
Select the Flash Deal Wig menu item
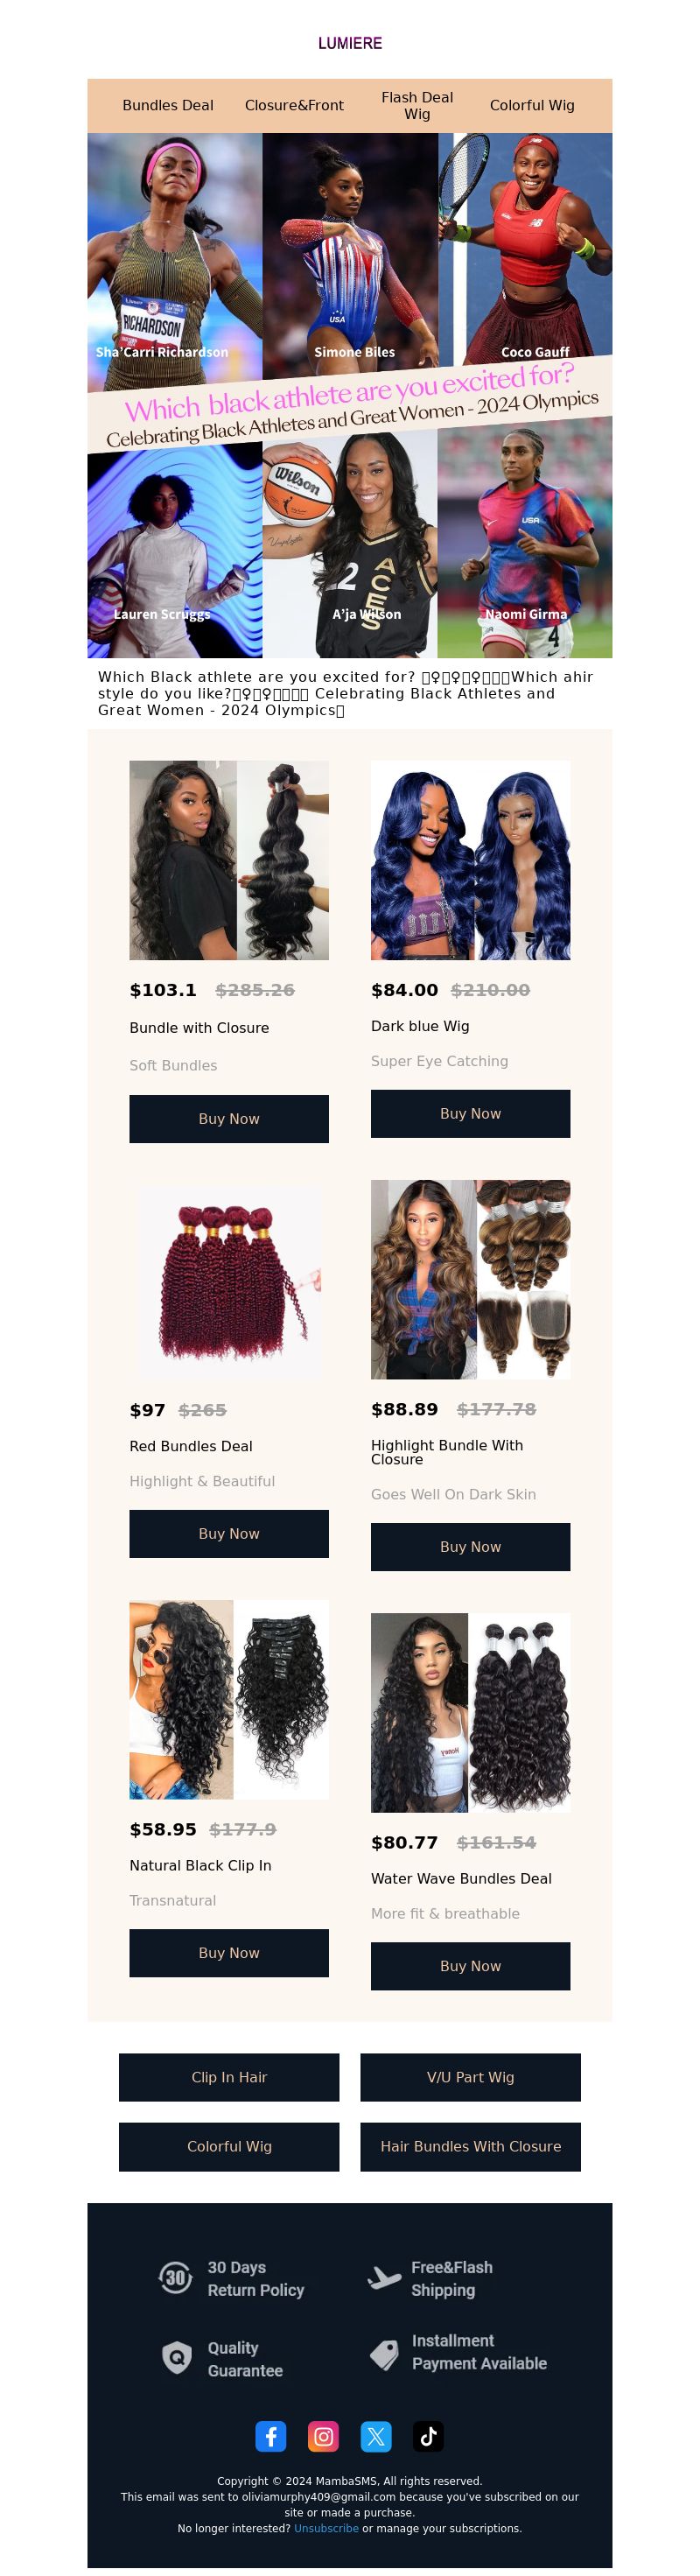417,105
